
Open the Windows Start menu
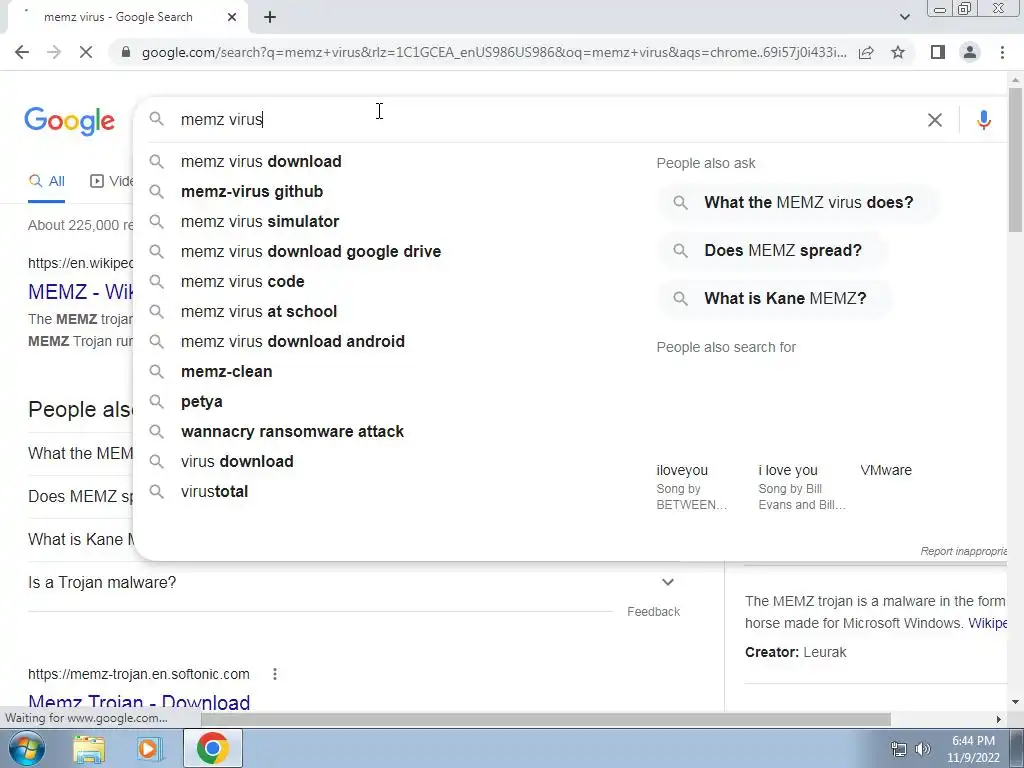tap(26, 748)
